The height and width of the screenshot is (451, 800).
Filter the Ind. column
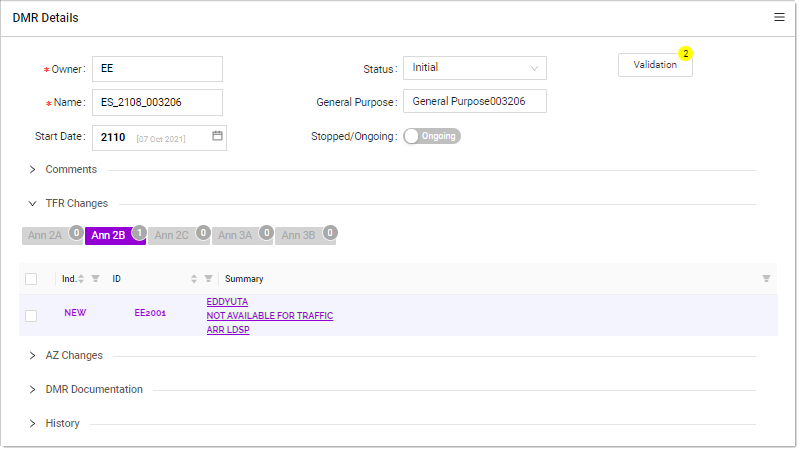coord(96,279)
